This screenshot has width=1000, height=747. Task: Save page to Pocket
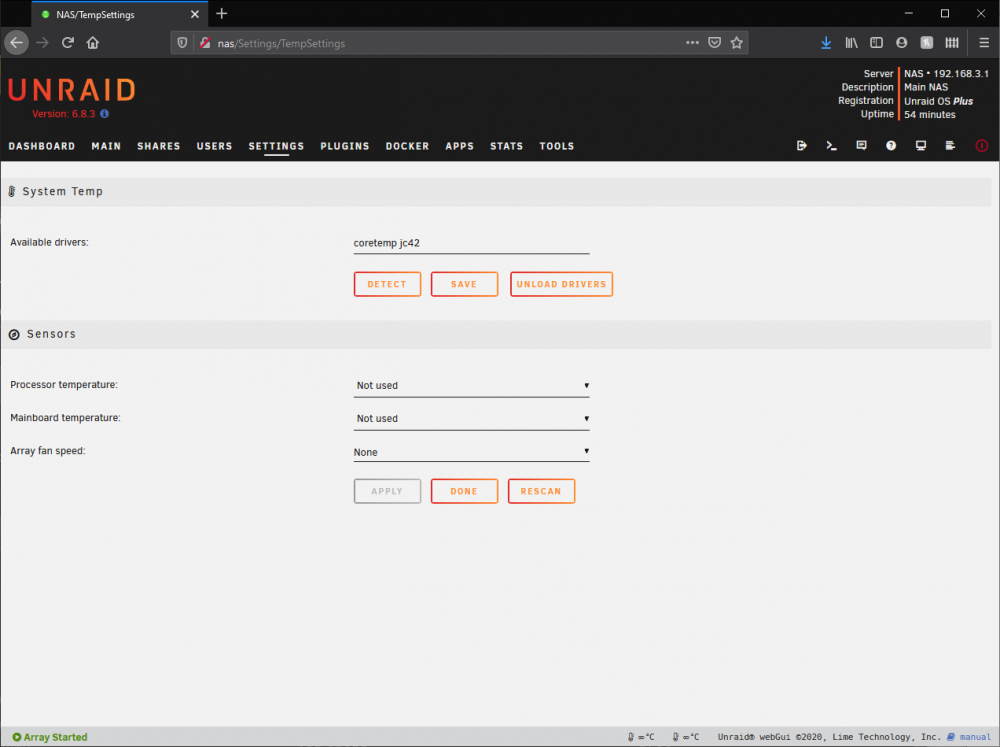click(x=714, y=43)
